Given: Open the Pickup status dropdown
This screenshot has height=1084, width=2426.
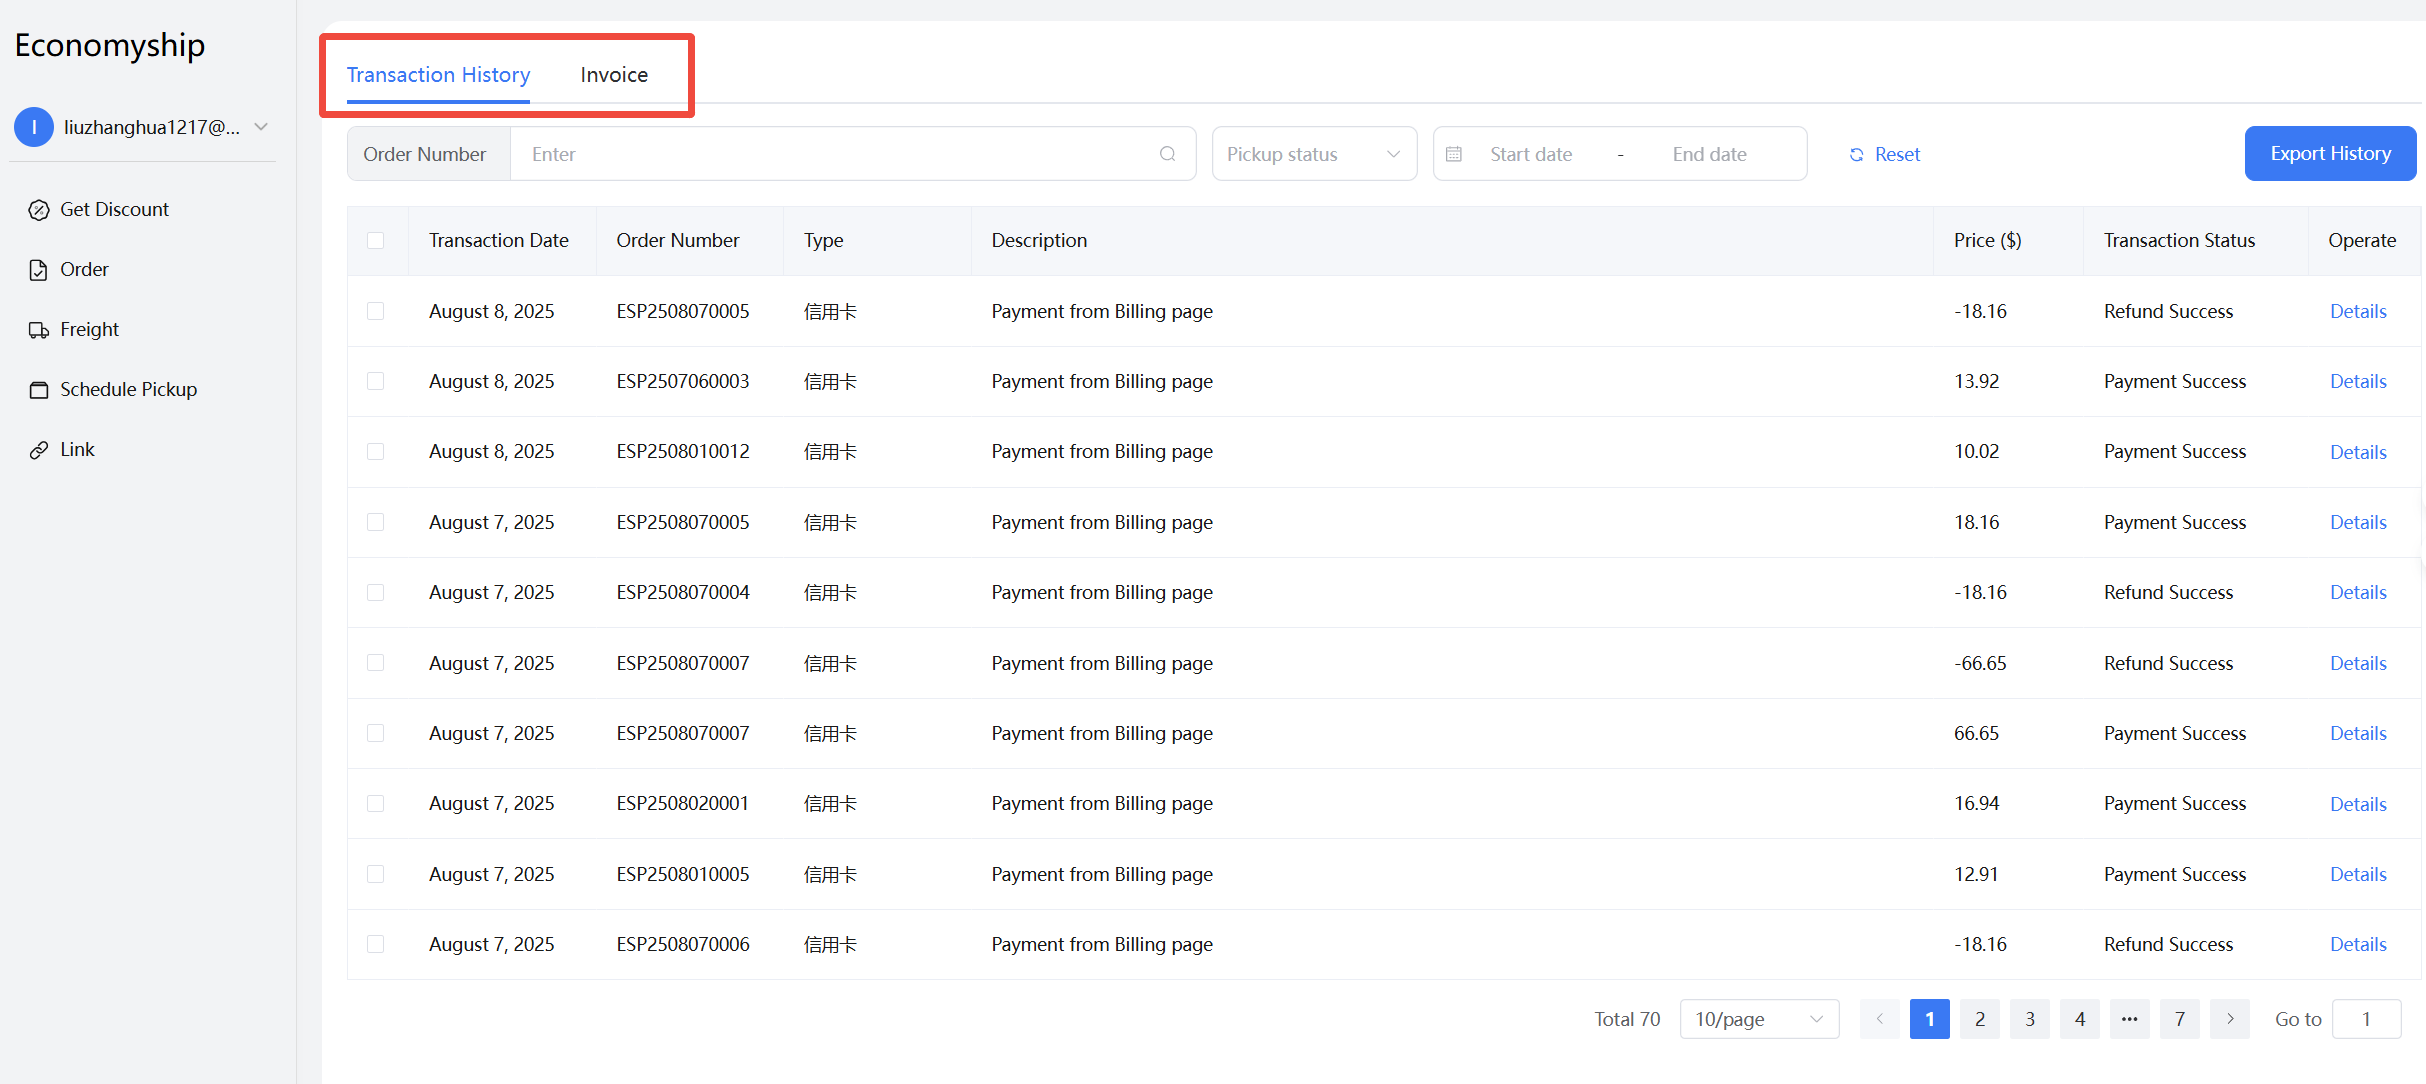Looking at the screenshot, I should tap(1313, 154).
